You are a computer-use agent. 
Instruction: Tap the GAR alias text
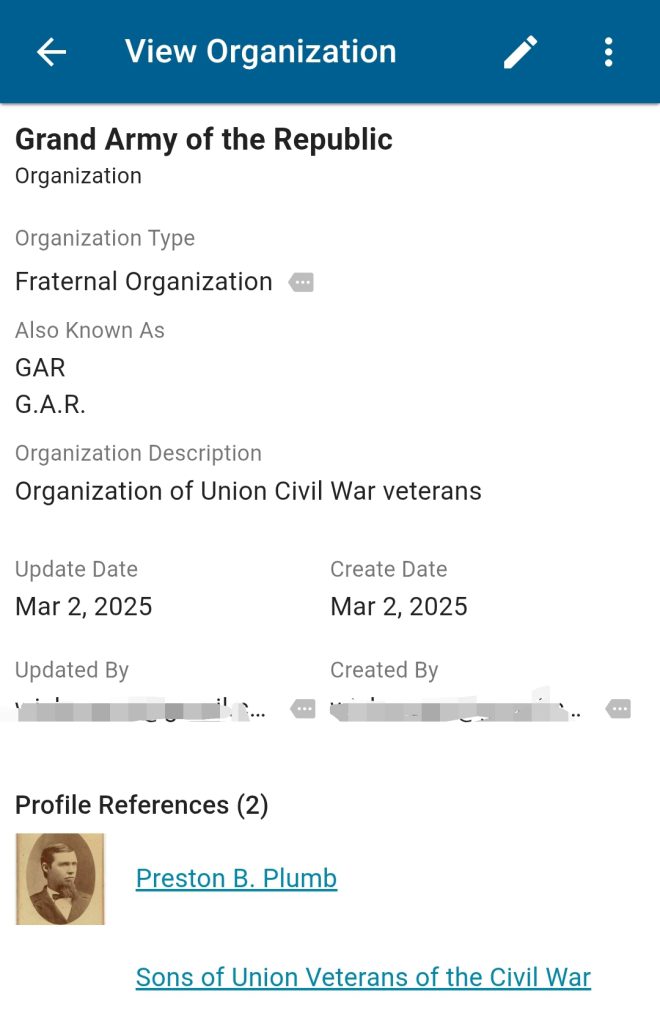tap(40, 368)
